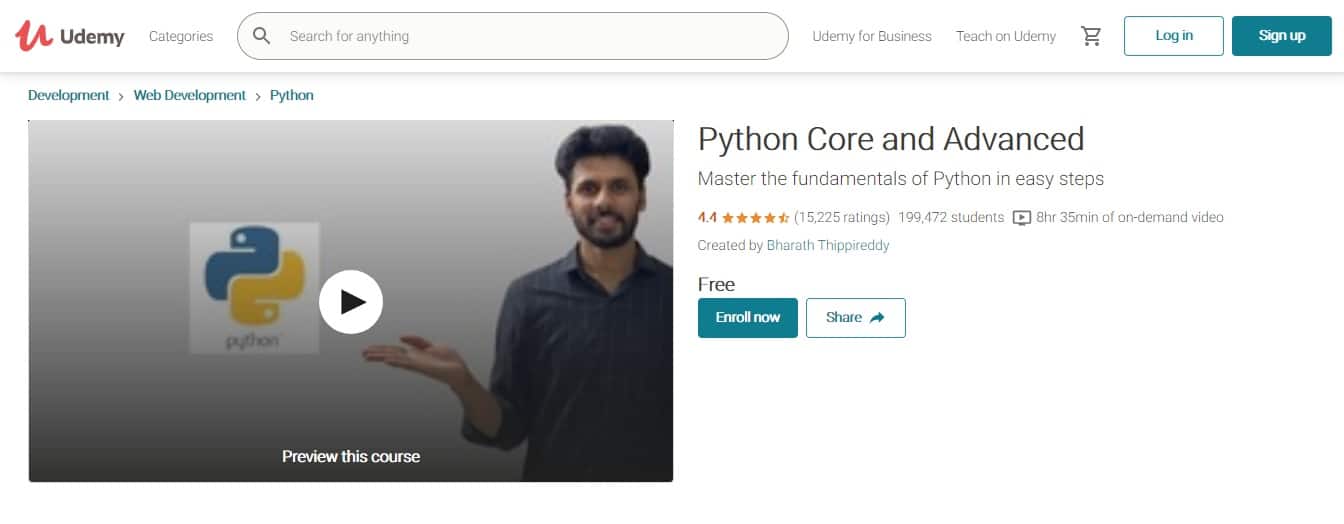The height and width of the screenshot is (524, 1344).
Task: Open the Categories menu
Action: click(x=181, y=36)
